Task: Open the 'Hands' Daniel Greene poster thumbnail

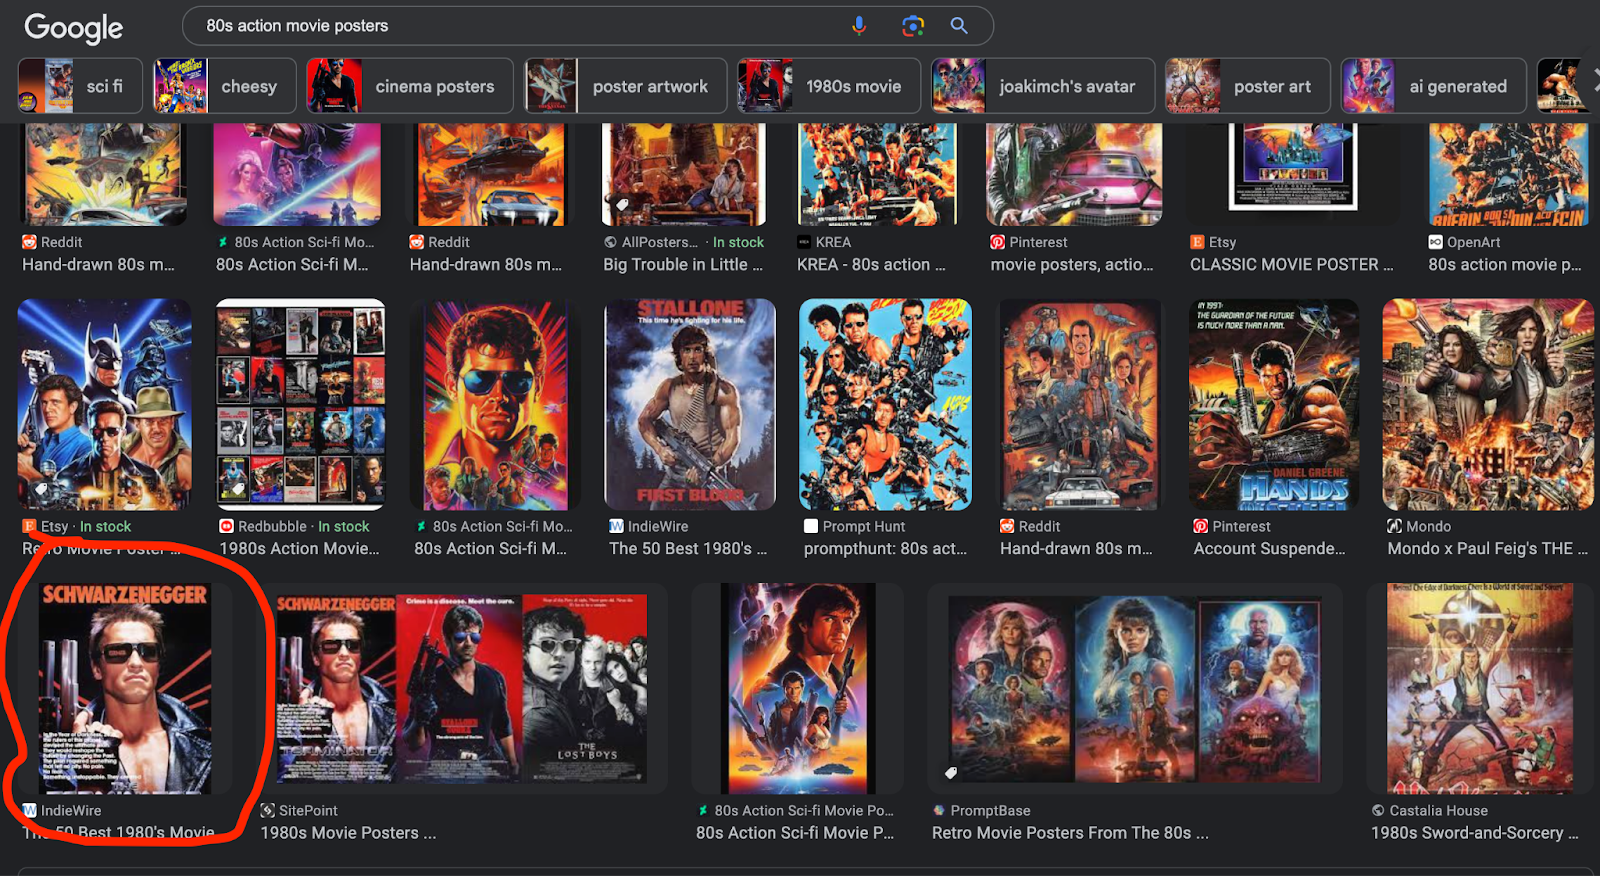Action: click(1274, 404)
